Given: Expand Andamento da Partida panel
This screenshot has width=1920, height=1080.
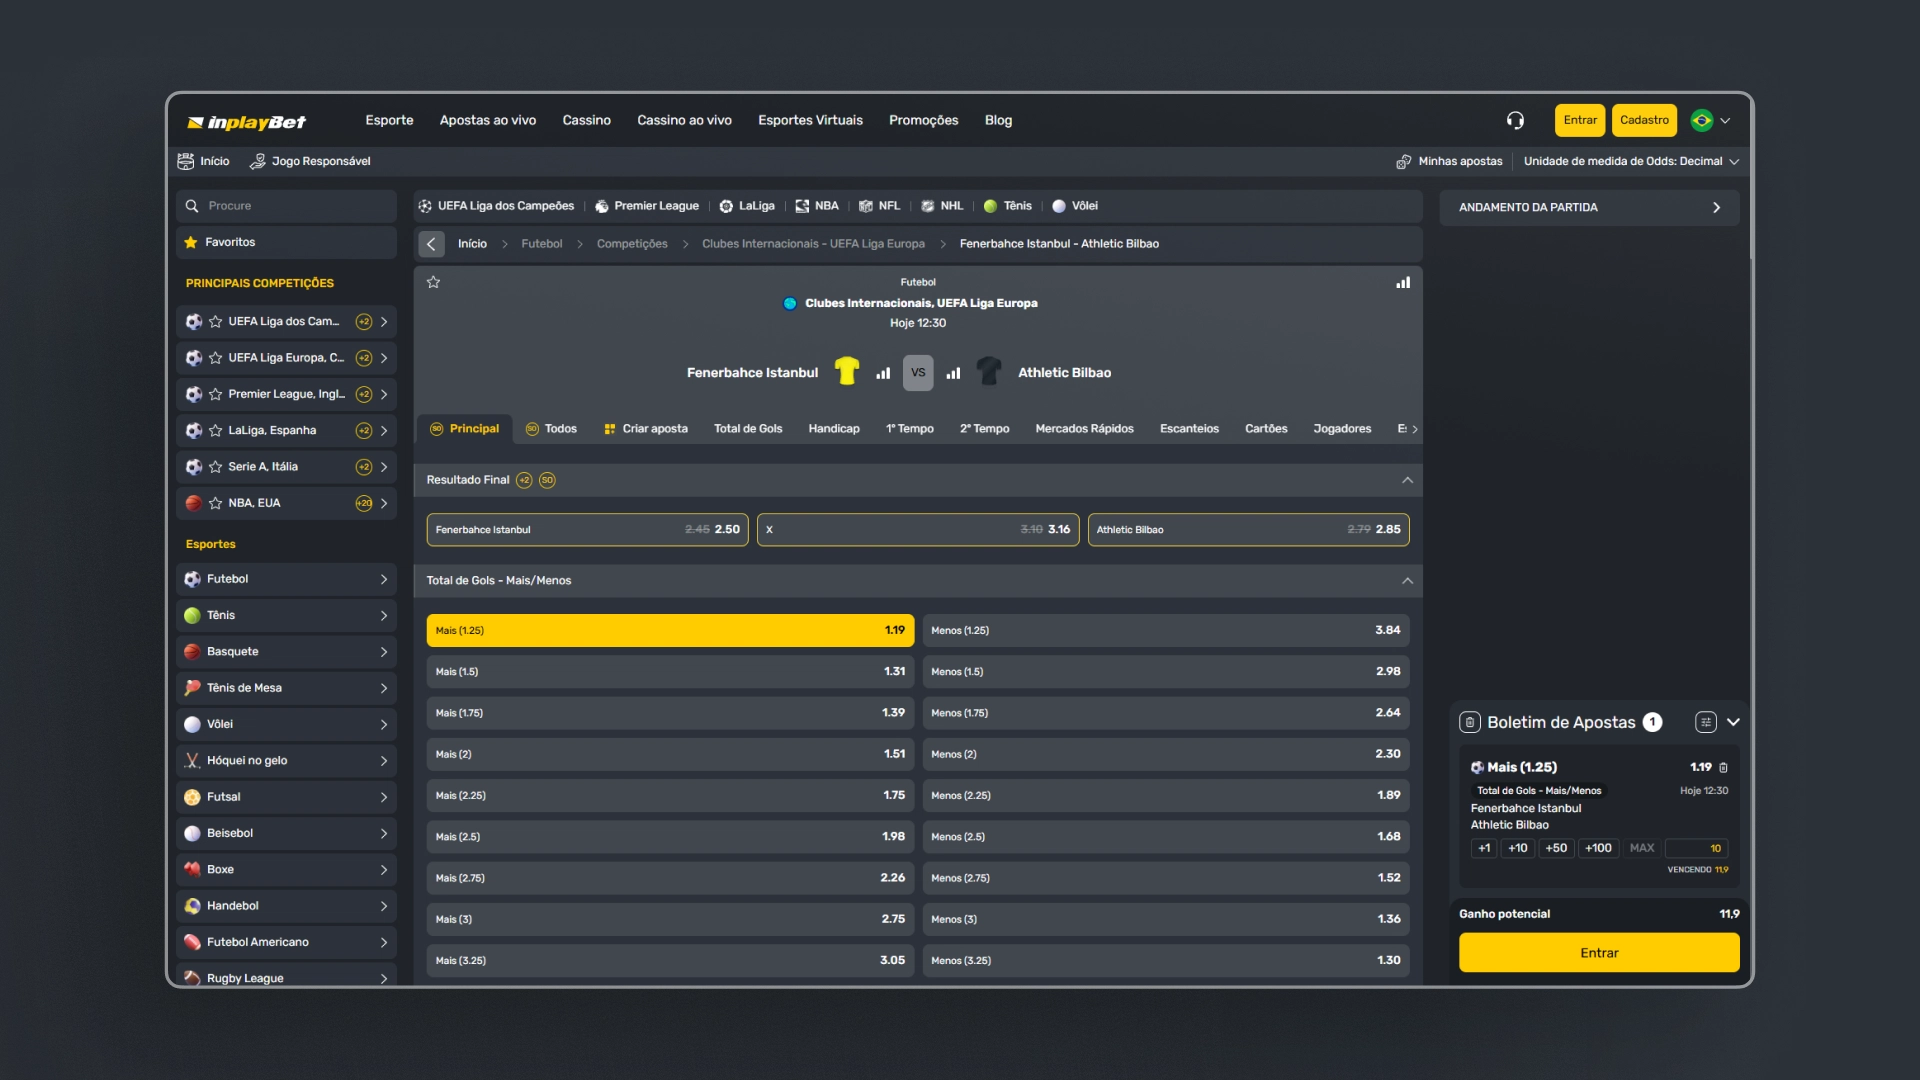Looking at the screenshot, I should coord(1589,208).
